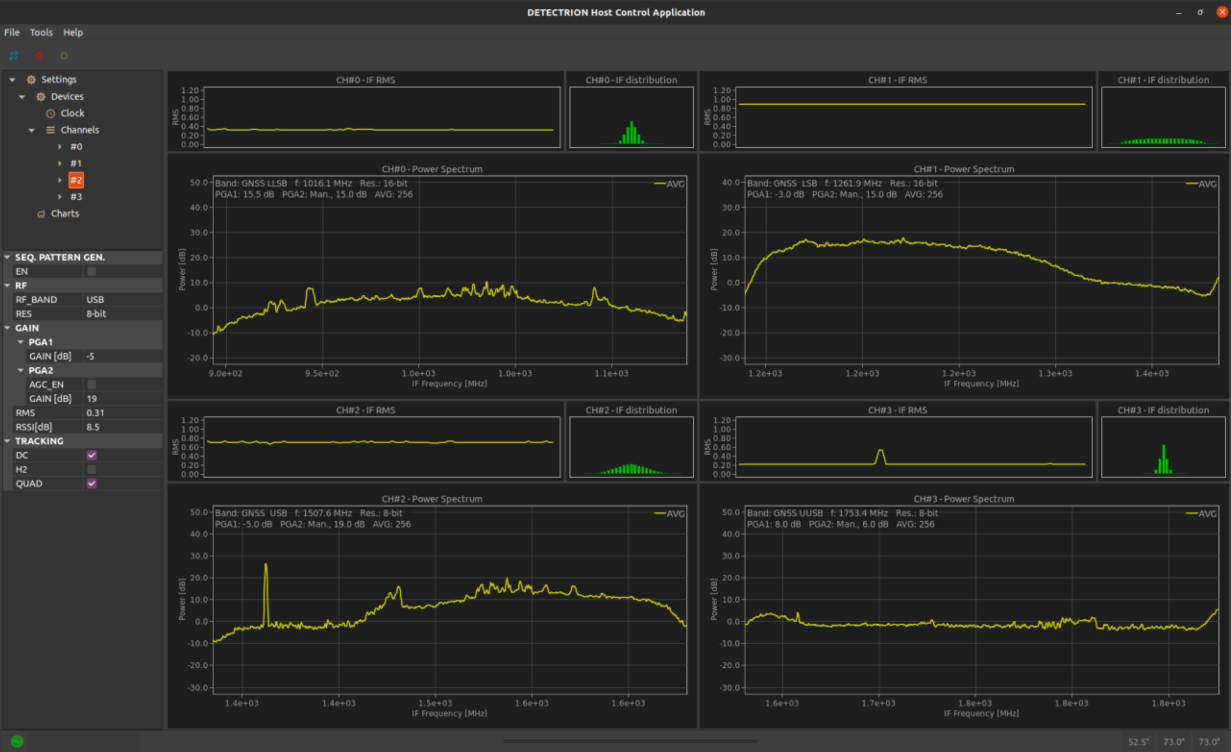Click green status indicator in status bar
This screenshot has height=752, width=1231.
coord(17,741)
